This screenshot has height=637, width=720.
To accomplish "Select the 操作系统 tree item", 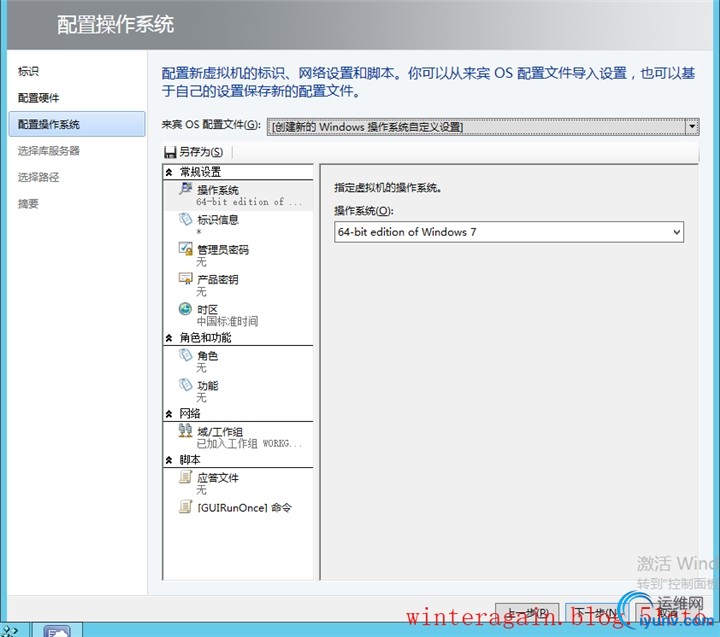I will pos(238,196).
